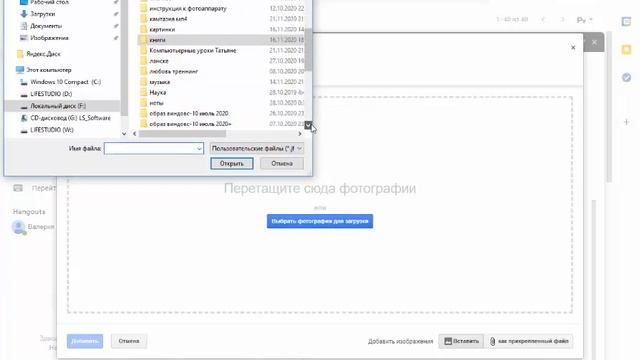Open the Google Calendar side panel icon
640x360 pixels.
click(626, 22)
